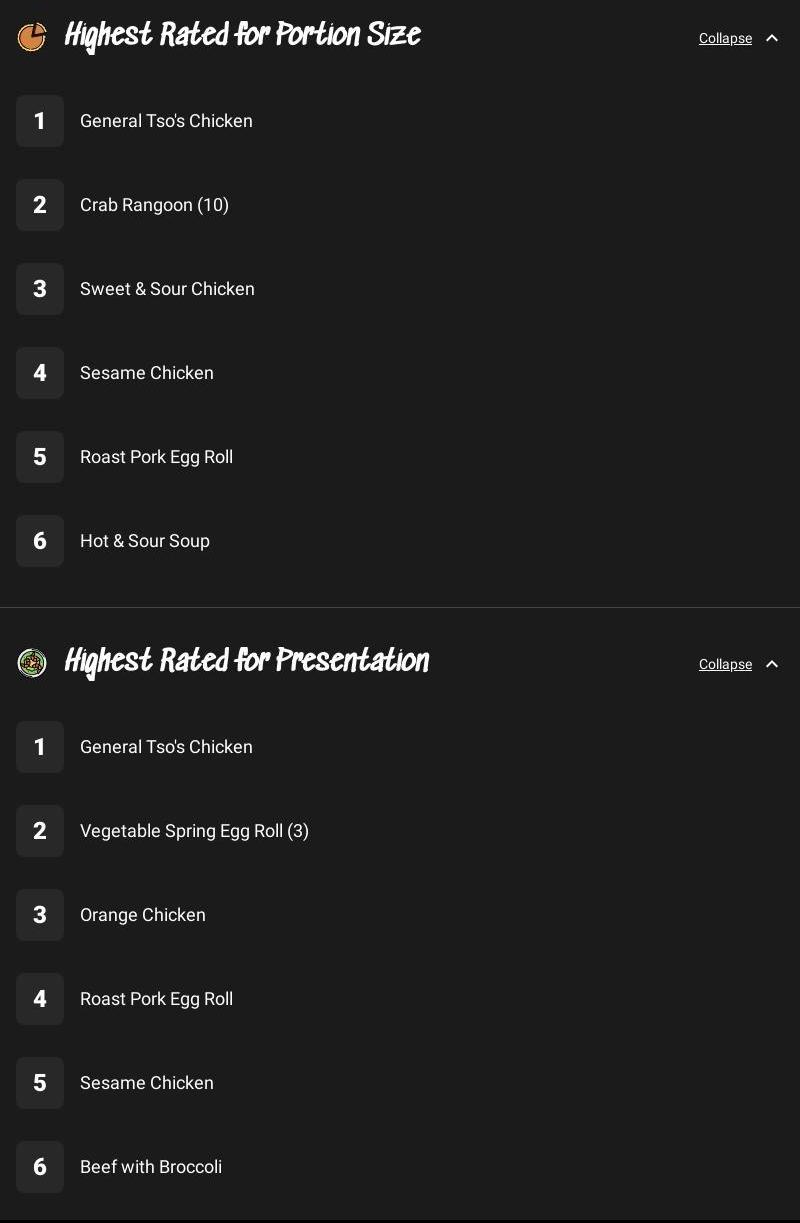Open General Tso's Chicken in Portion Size
800x1223 pixels.
click(x=166, y=121)
